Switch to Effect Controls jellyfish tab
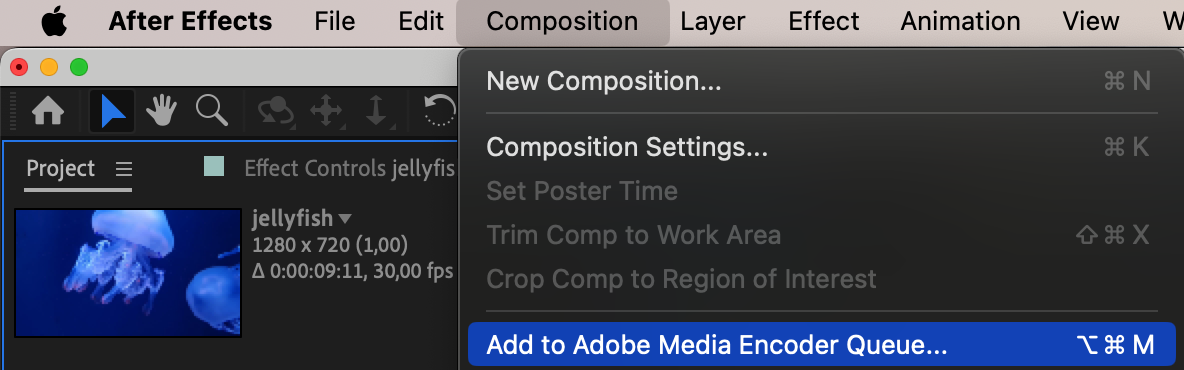This screenshot has height=370, width=1184. (x=349, y=168)
